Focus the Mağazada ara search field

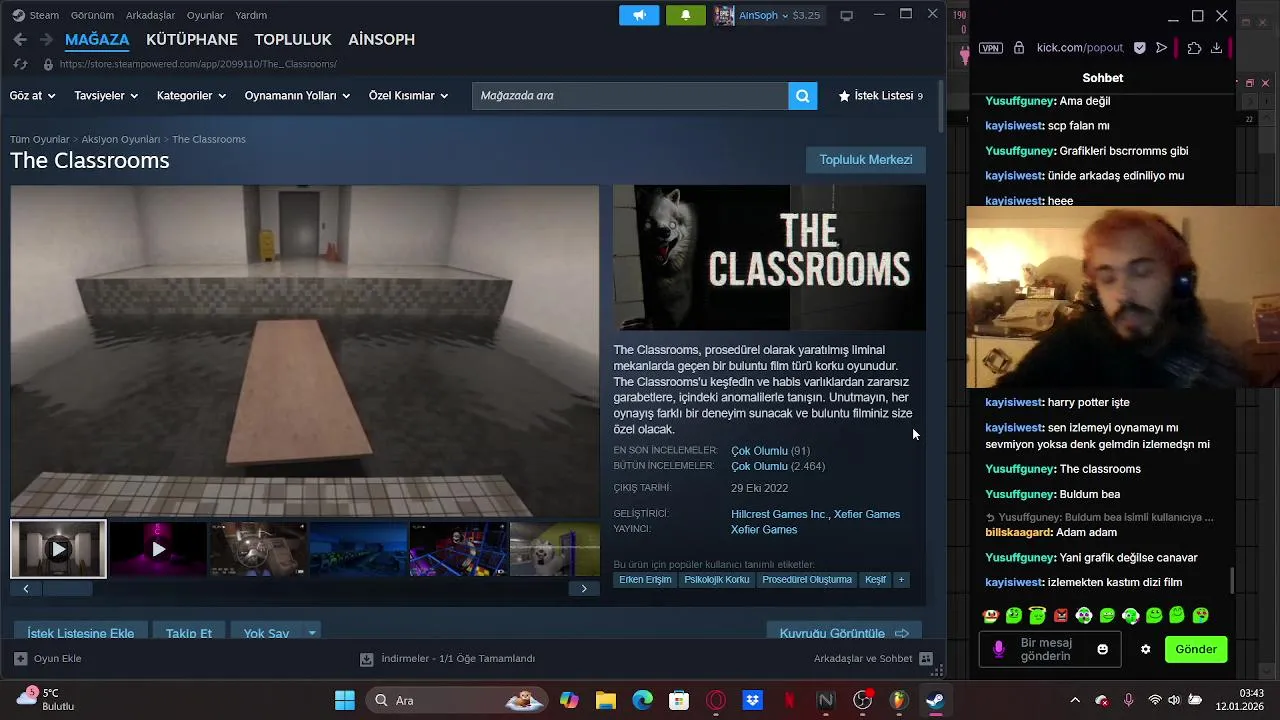[630, 96]
